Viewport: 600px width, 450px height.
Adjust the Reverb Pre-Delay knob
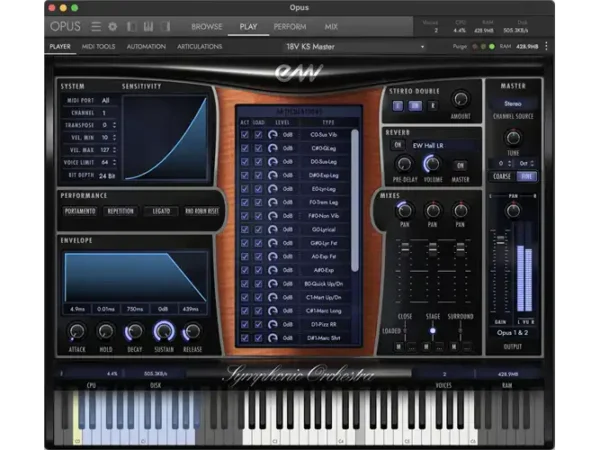pyautogui.click(x=404, y=164)
